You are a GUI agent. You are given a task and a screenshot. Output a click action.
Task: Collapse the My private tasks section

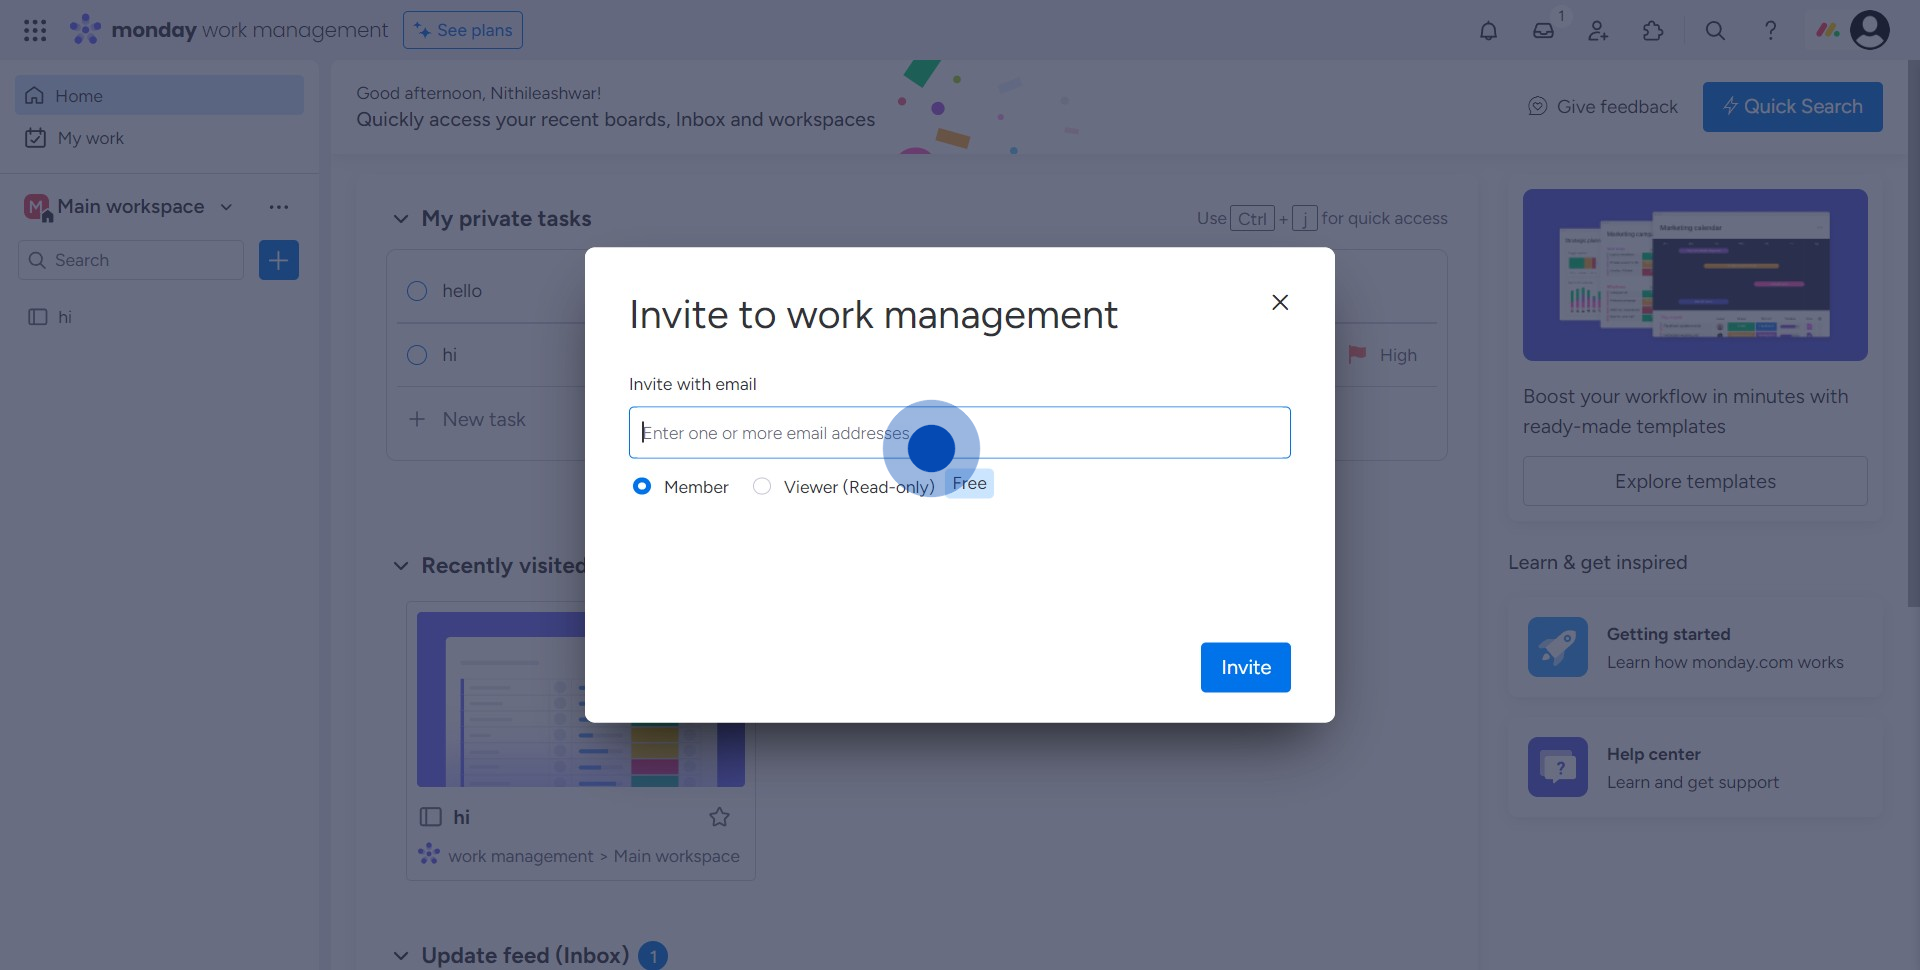pos(401,219)
